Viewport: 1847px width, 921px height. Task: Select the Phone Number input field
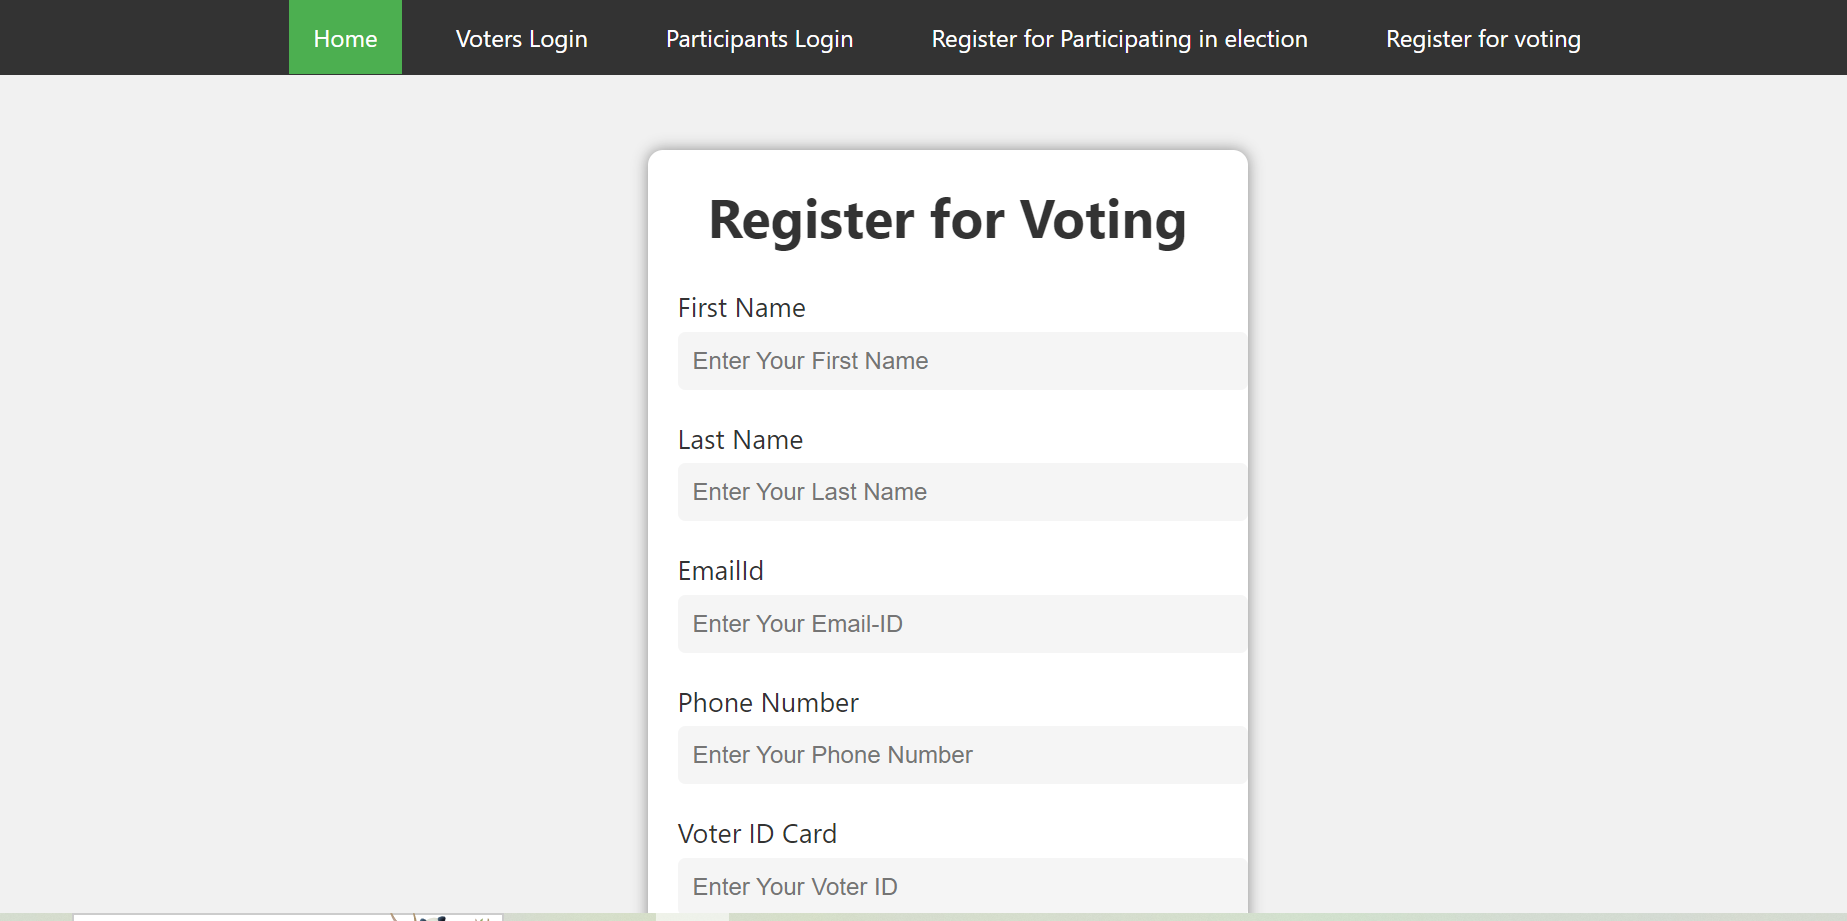[x=962, y=755]
